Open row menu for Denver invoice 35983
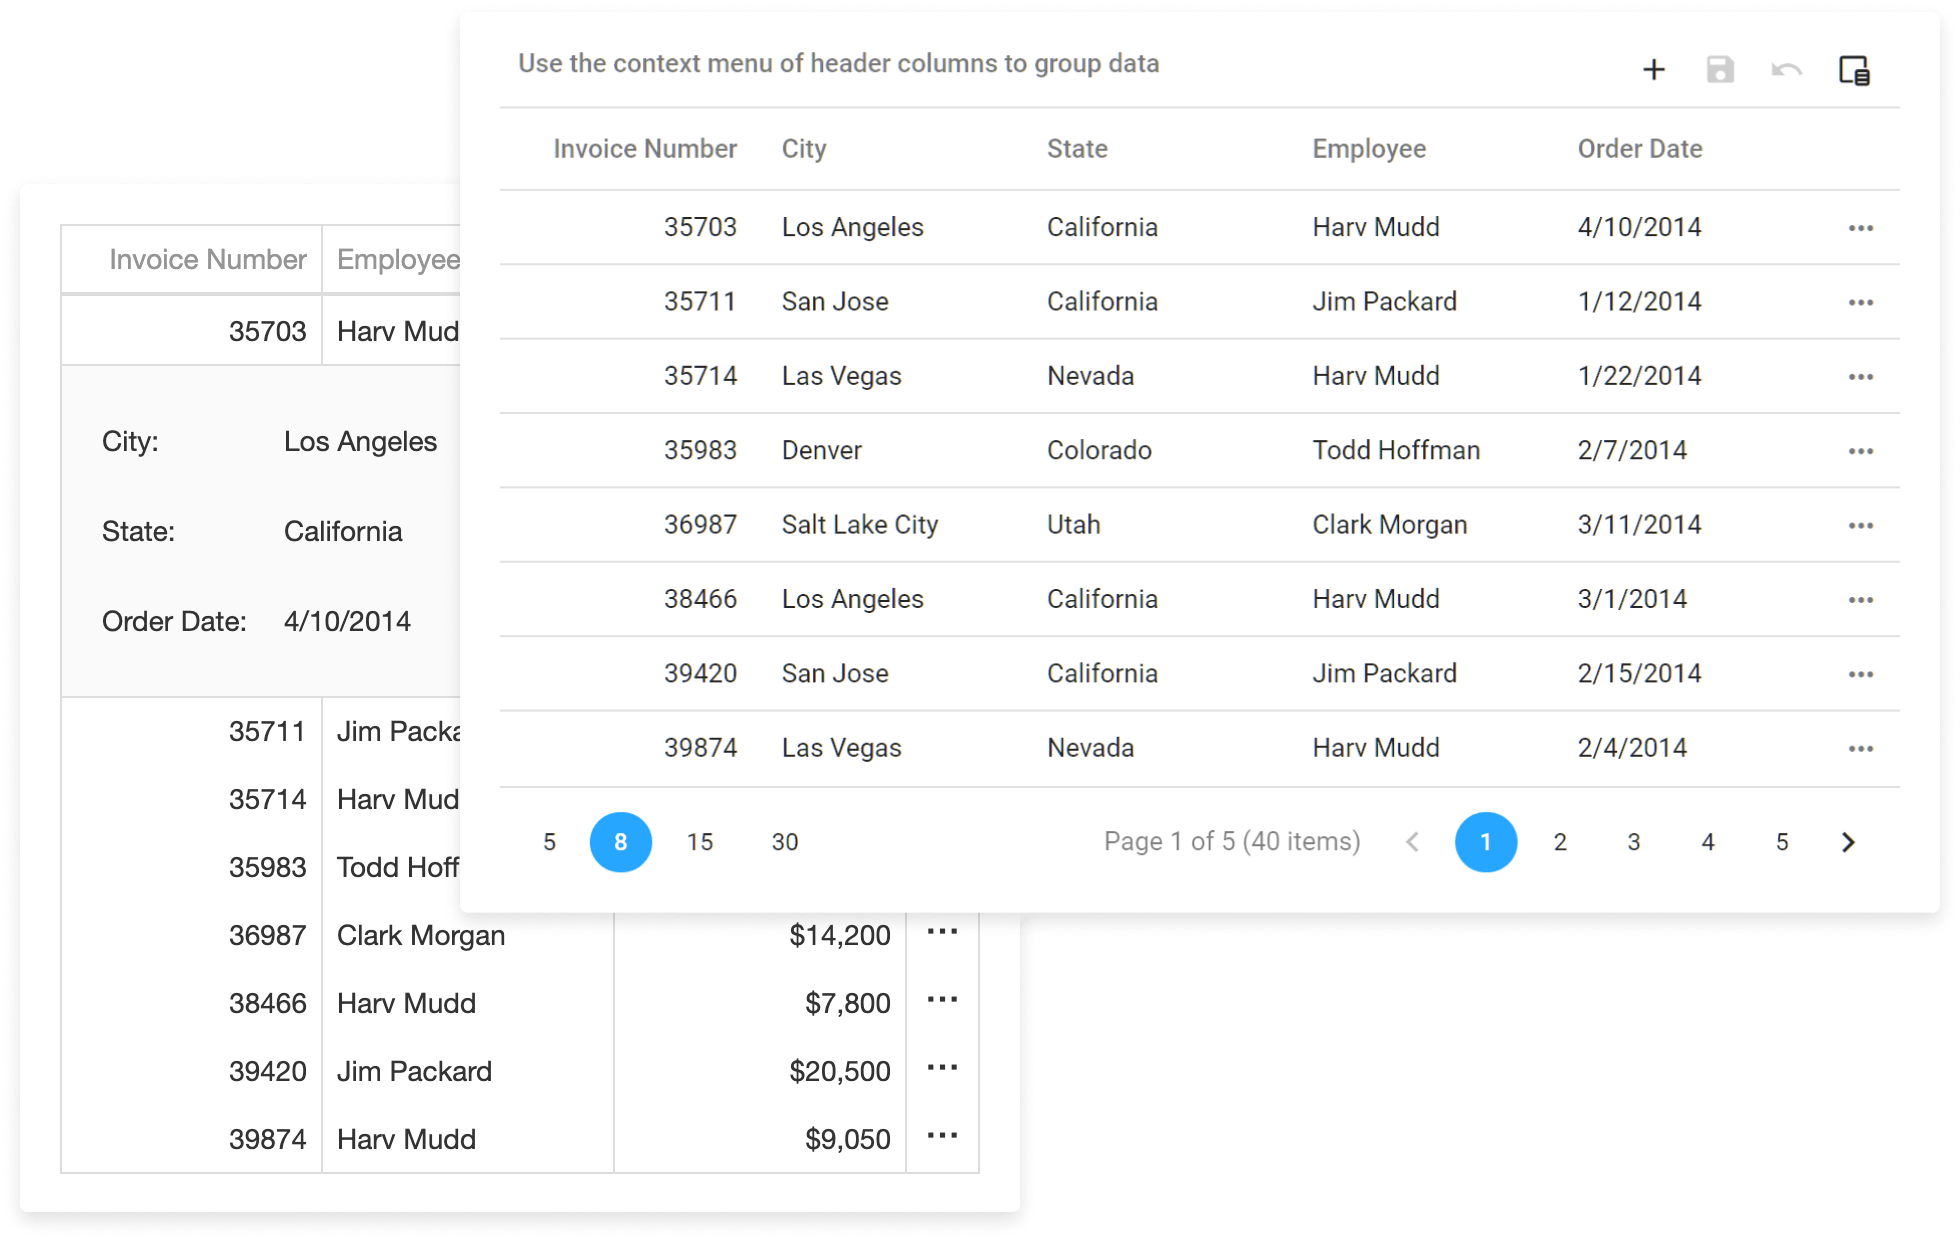The height and width of the screenshot is (1240, 1960). coord(1860,451)
